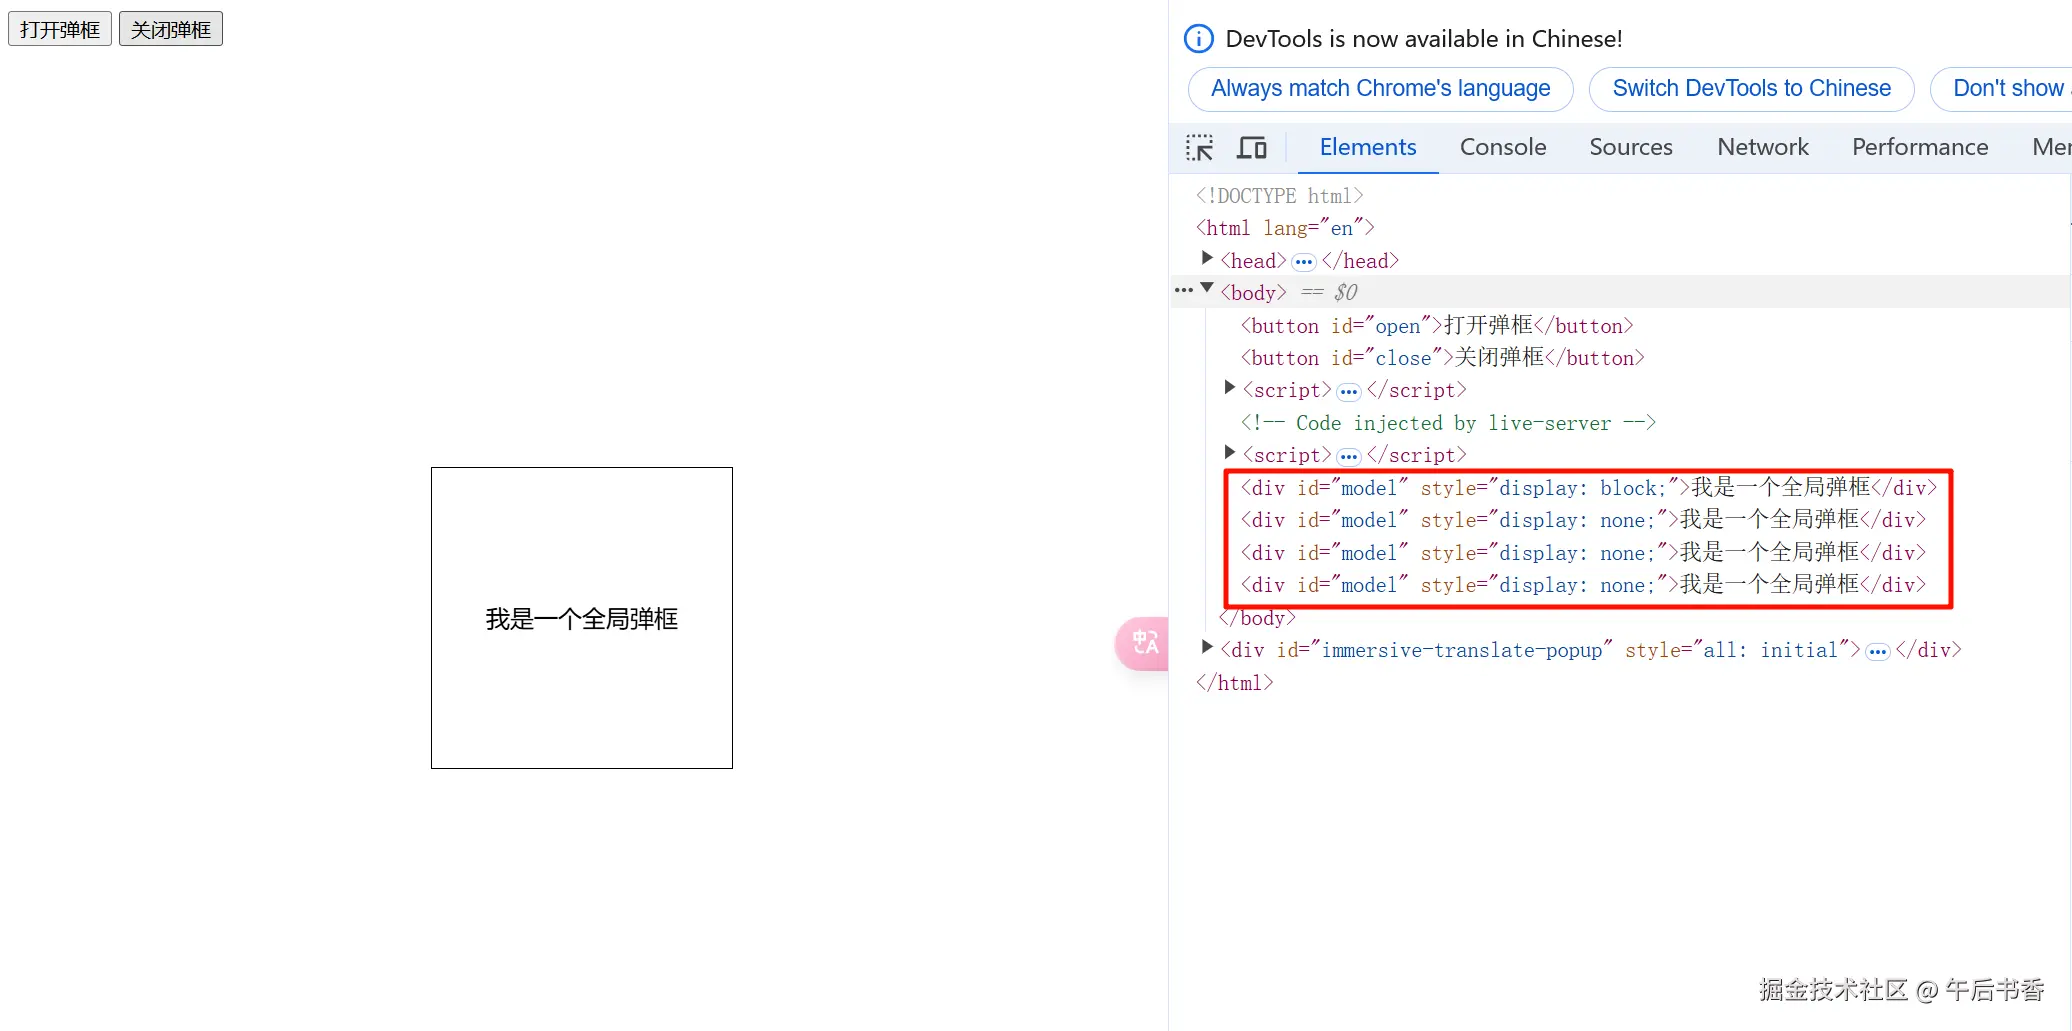2072x1031 pixels.
Task: Choose Always match Chrome's language
Action: (x=1380, y=89)
